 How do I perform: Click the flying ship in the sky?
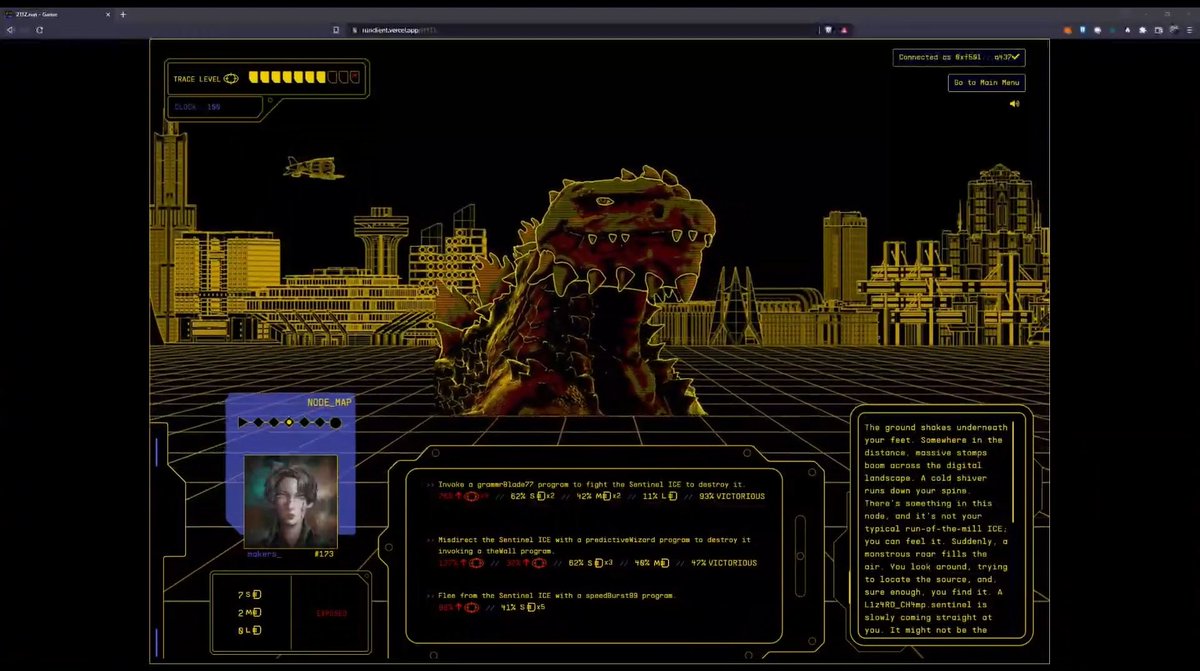tap(313, 167)
